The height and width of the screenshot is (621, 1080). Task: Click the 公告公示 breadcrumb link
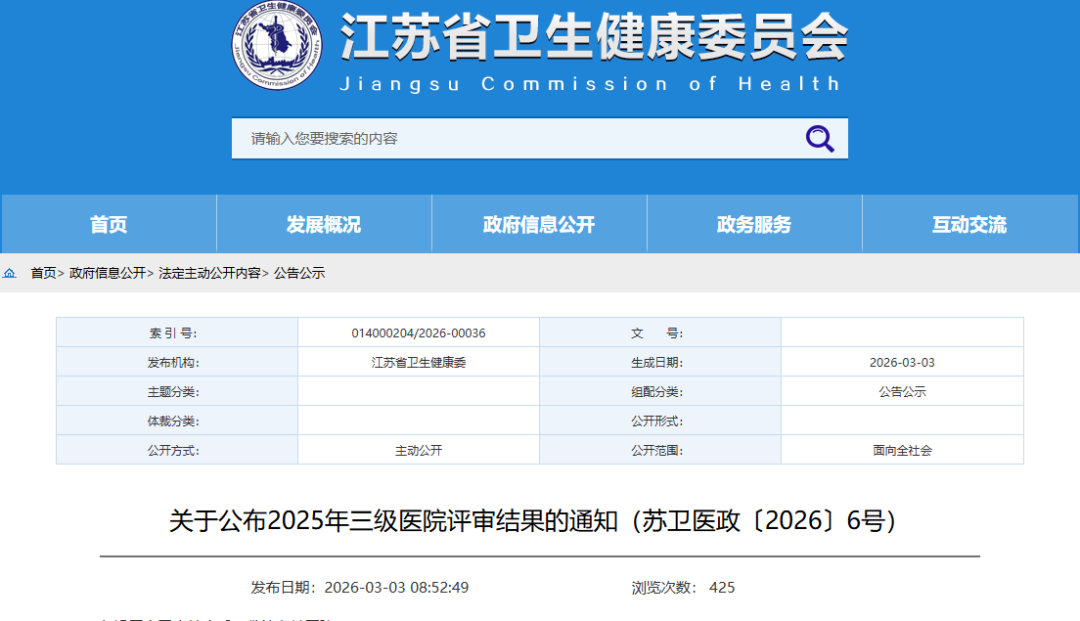[299, 273]
